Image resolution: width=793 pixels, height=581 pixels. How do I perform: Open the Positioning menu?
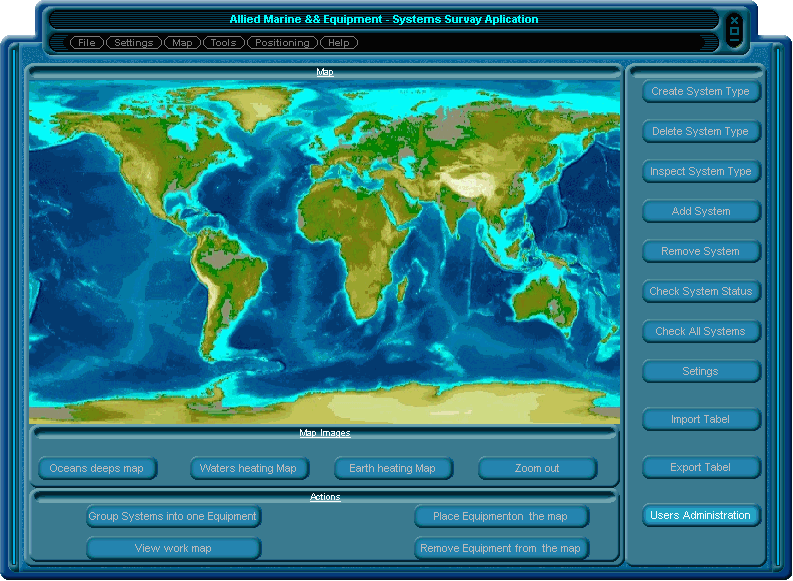tap(283, 43)
